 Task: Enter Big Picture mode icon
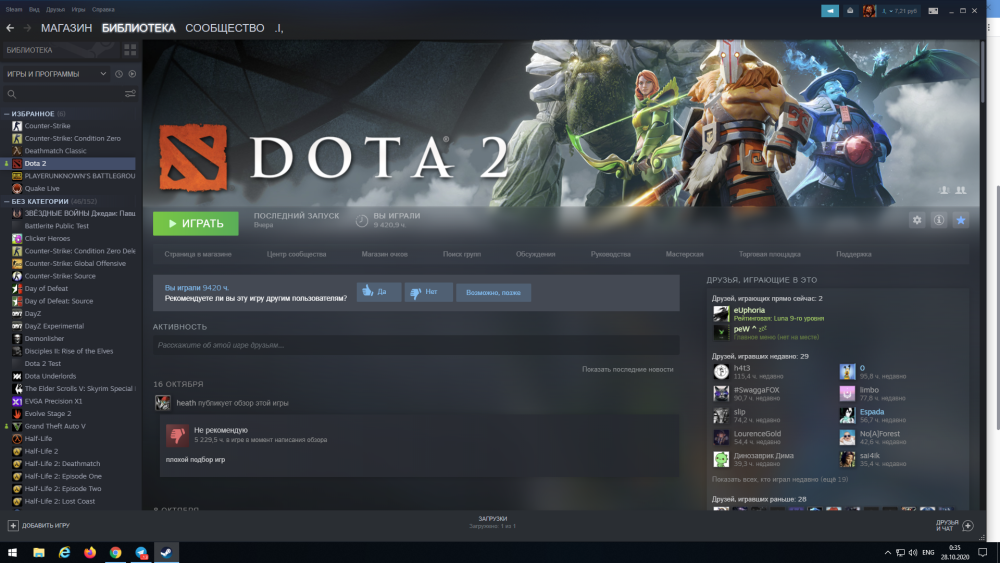tap(933, 11)
